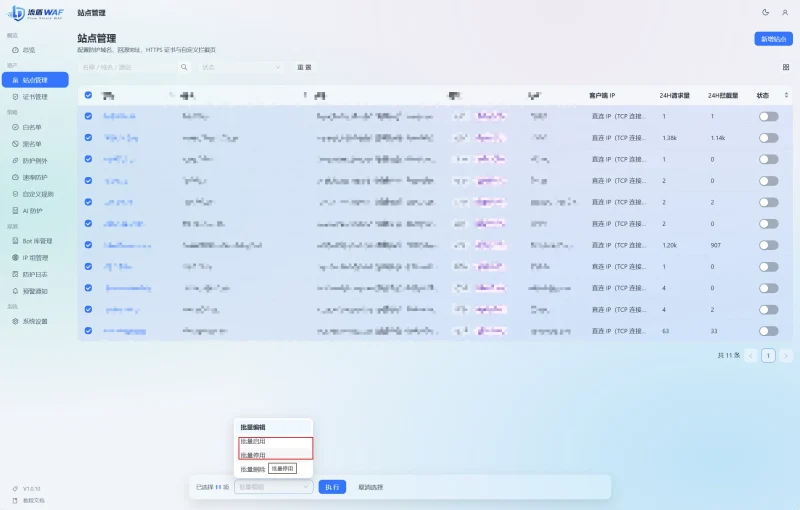Screen dimensions: 800x510
Task: Uncheck the row with 63 requests
Action: 88,330
